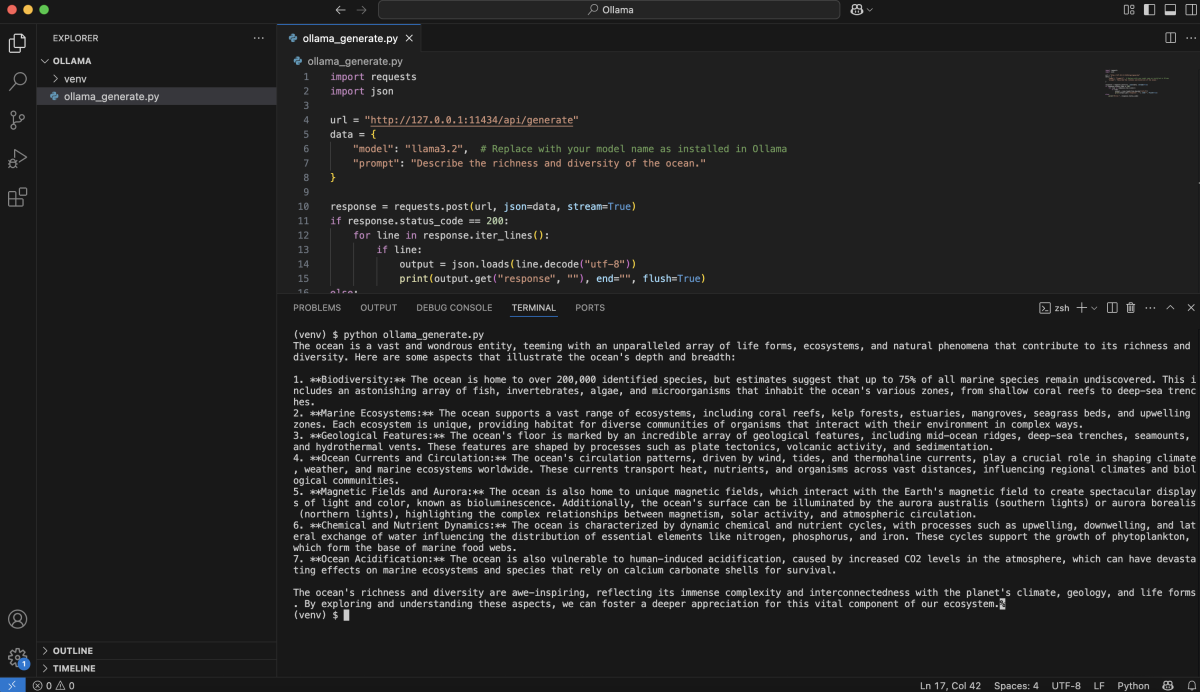Click the zsh terminal profile label
This screenshot has height=692, width=1200.
pos(1054,308)
